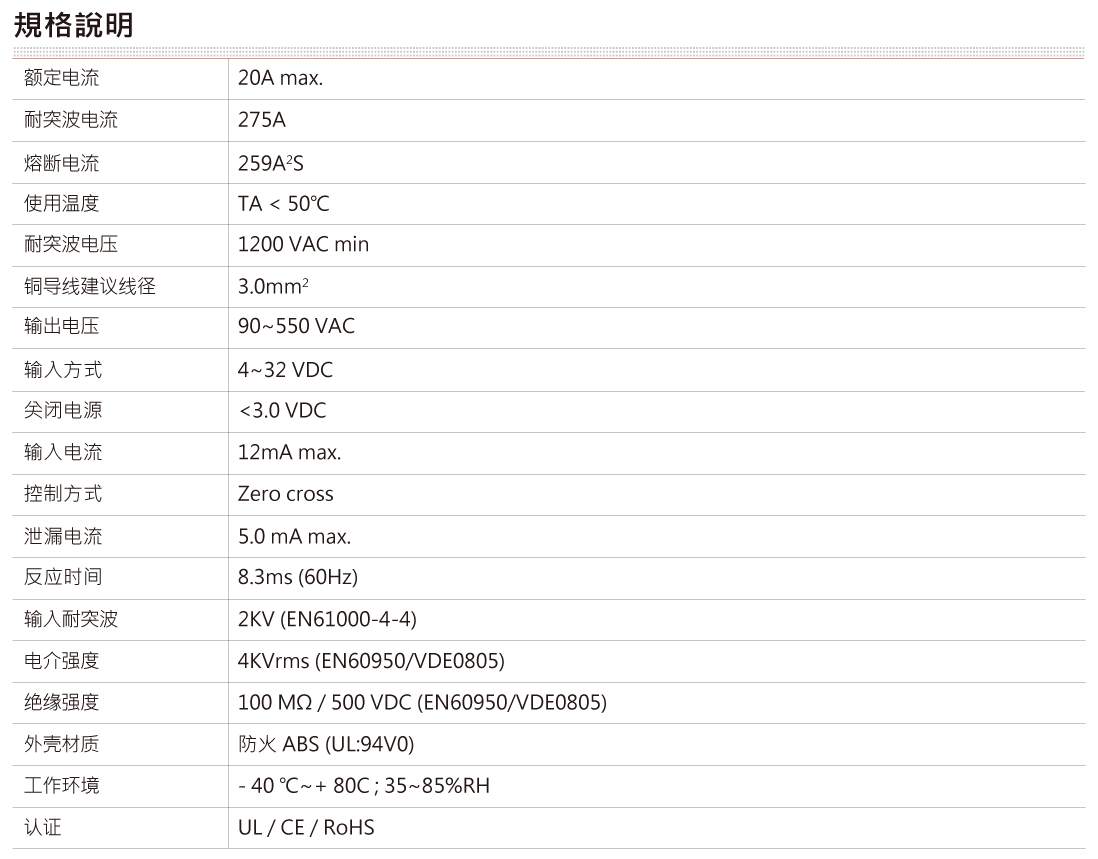This screenshot has width=1098, height=859.
Task: Click the 規格說明 heading
Action: [x=73, y=25]
